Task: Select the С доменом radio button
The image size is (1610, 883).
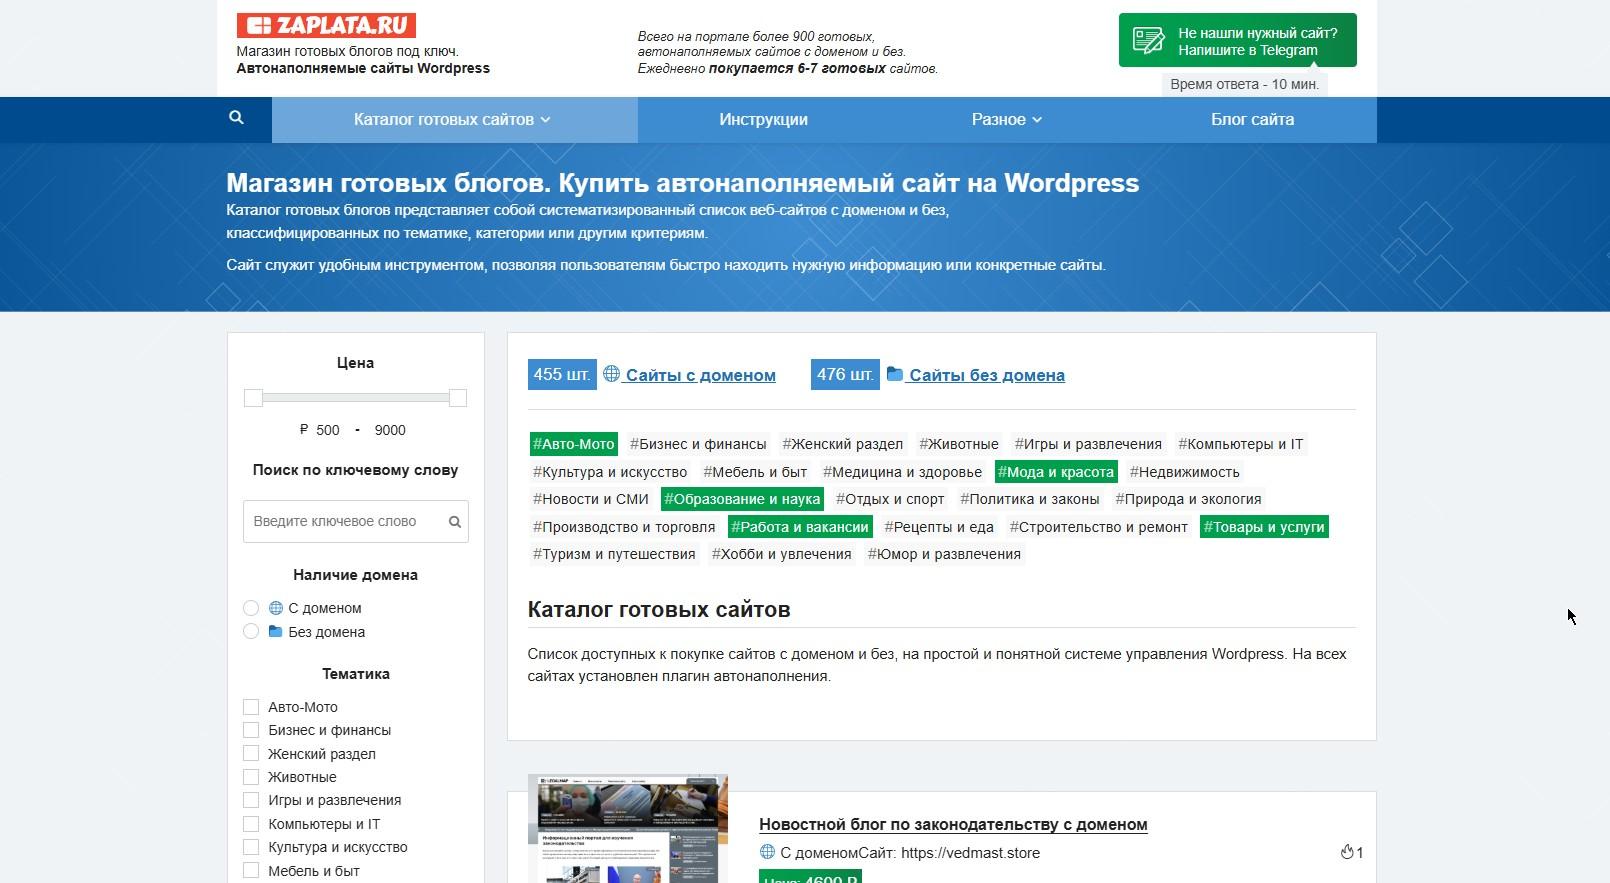Action: 251,608
